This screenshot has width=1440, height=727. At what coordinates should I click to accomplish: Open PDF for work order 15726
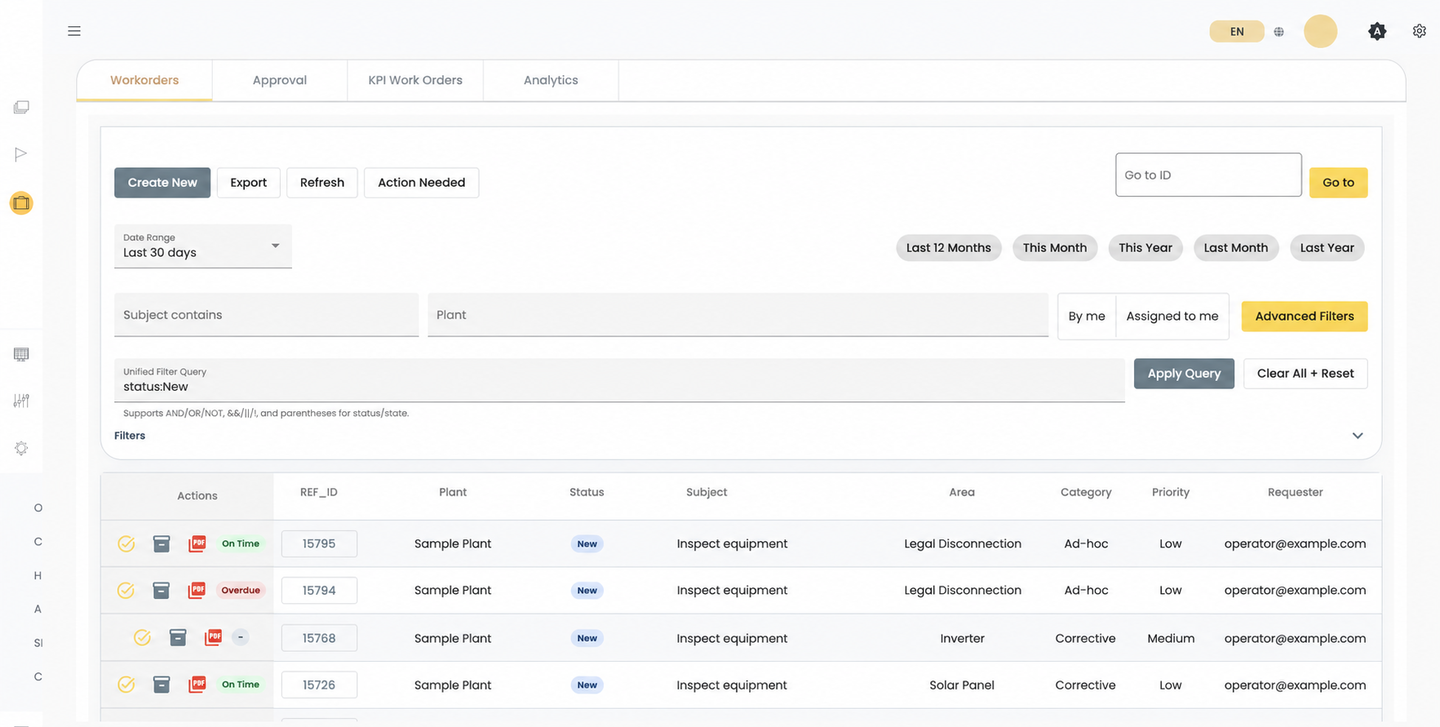[197, 685]
